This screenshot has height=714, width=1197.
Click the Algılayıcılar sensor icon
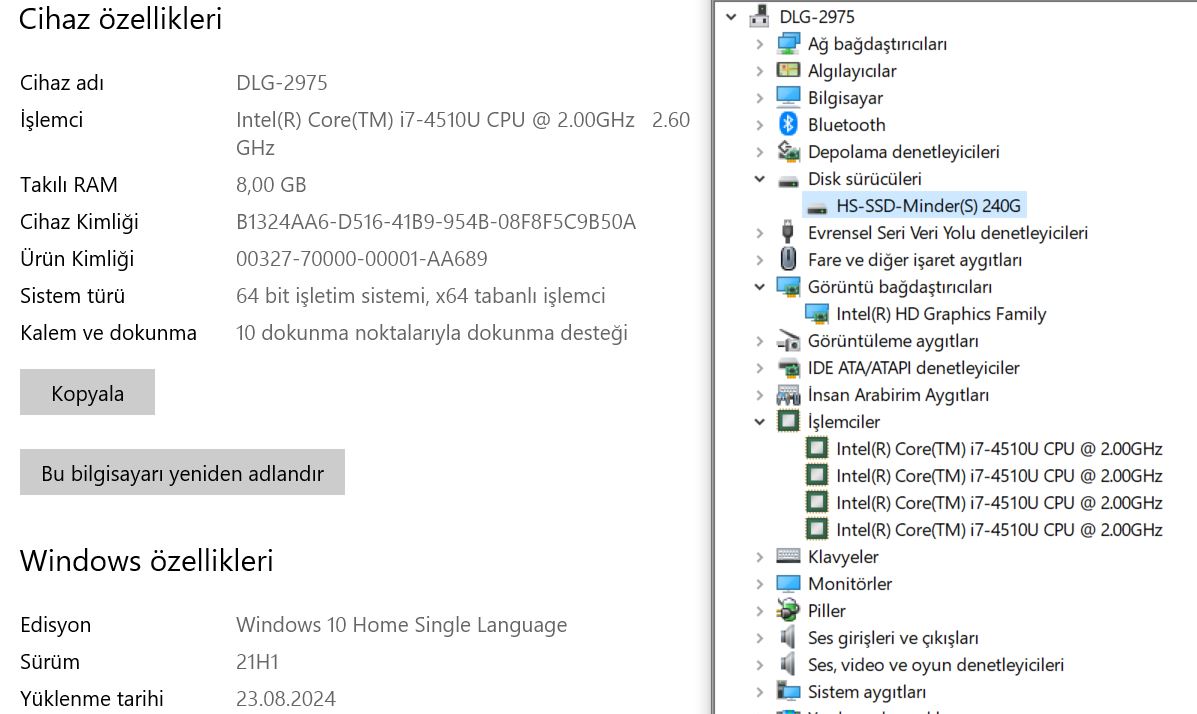pyautogui.click(x=788, y=70)
